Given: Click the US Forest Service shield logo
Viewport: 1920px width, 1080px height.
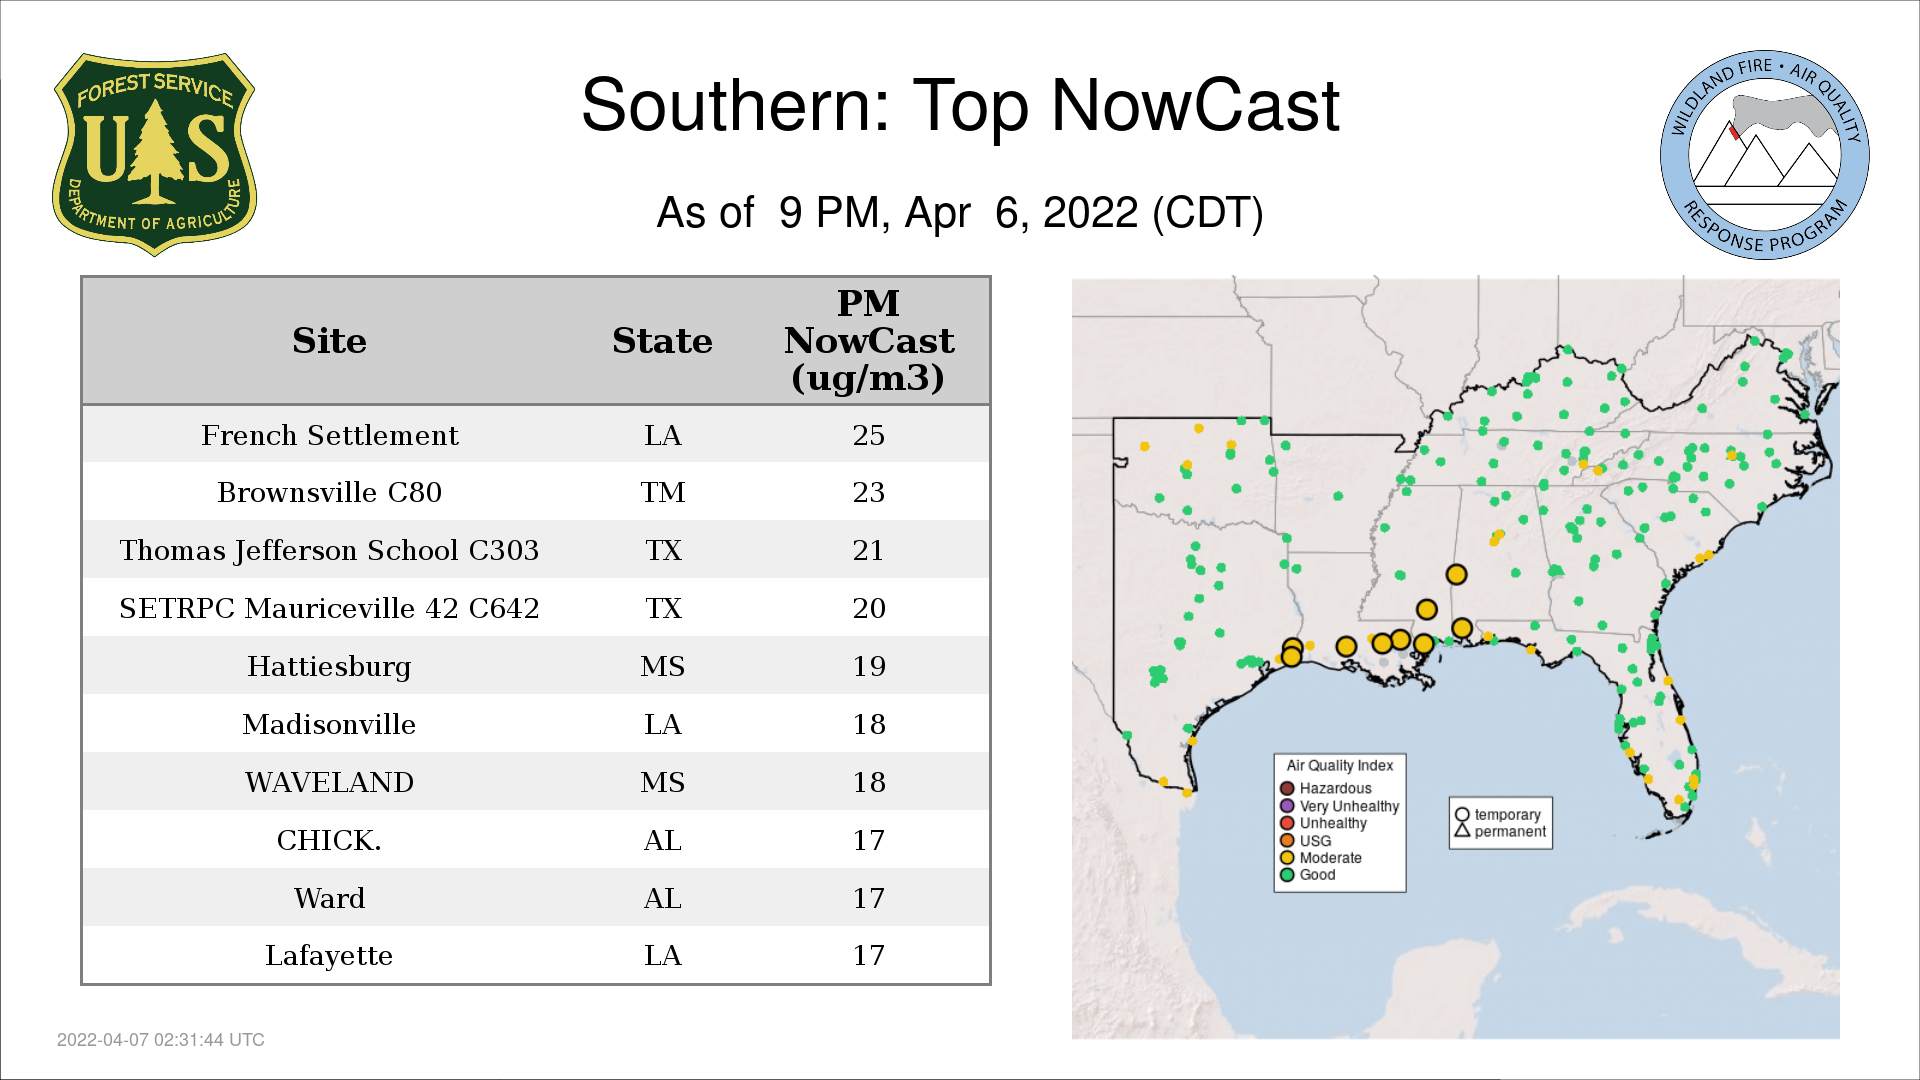Looking at the screenshot, I should 154,155.
